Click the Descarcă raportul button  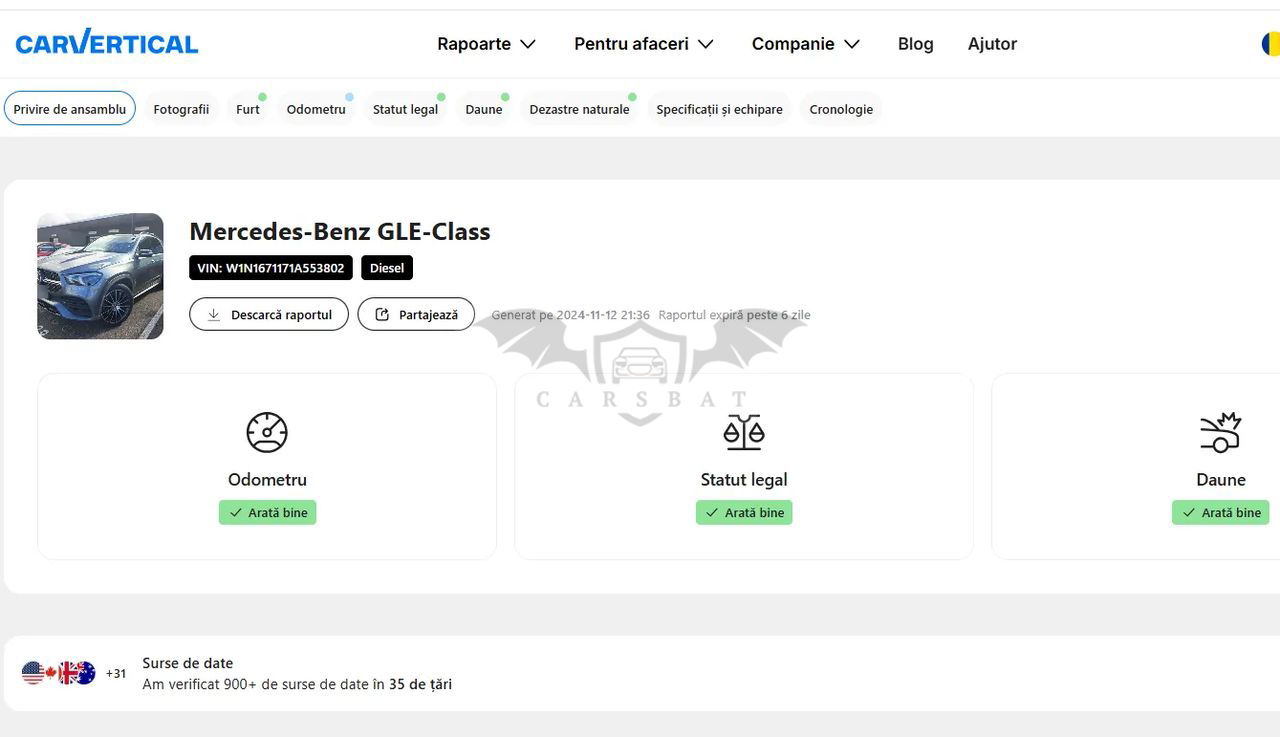click(x=269, y=314)
